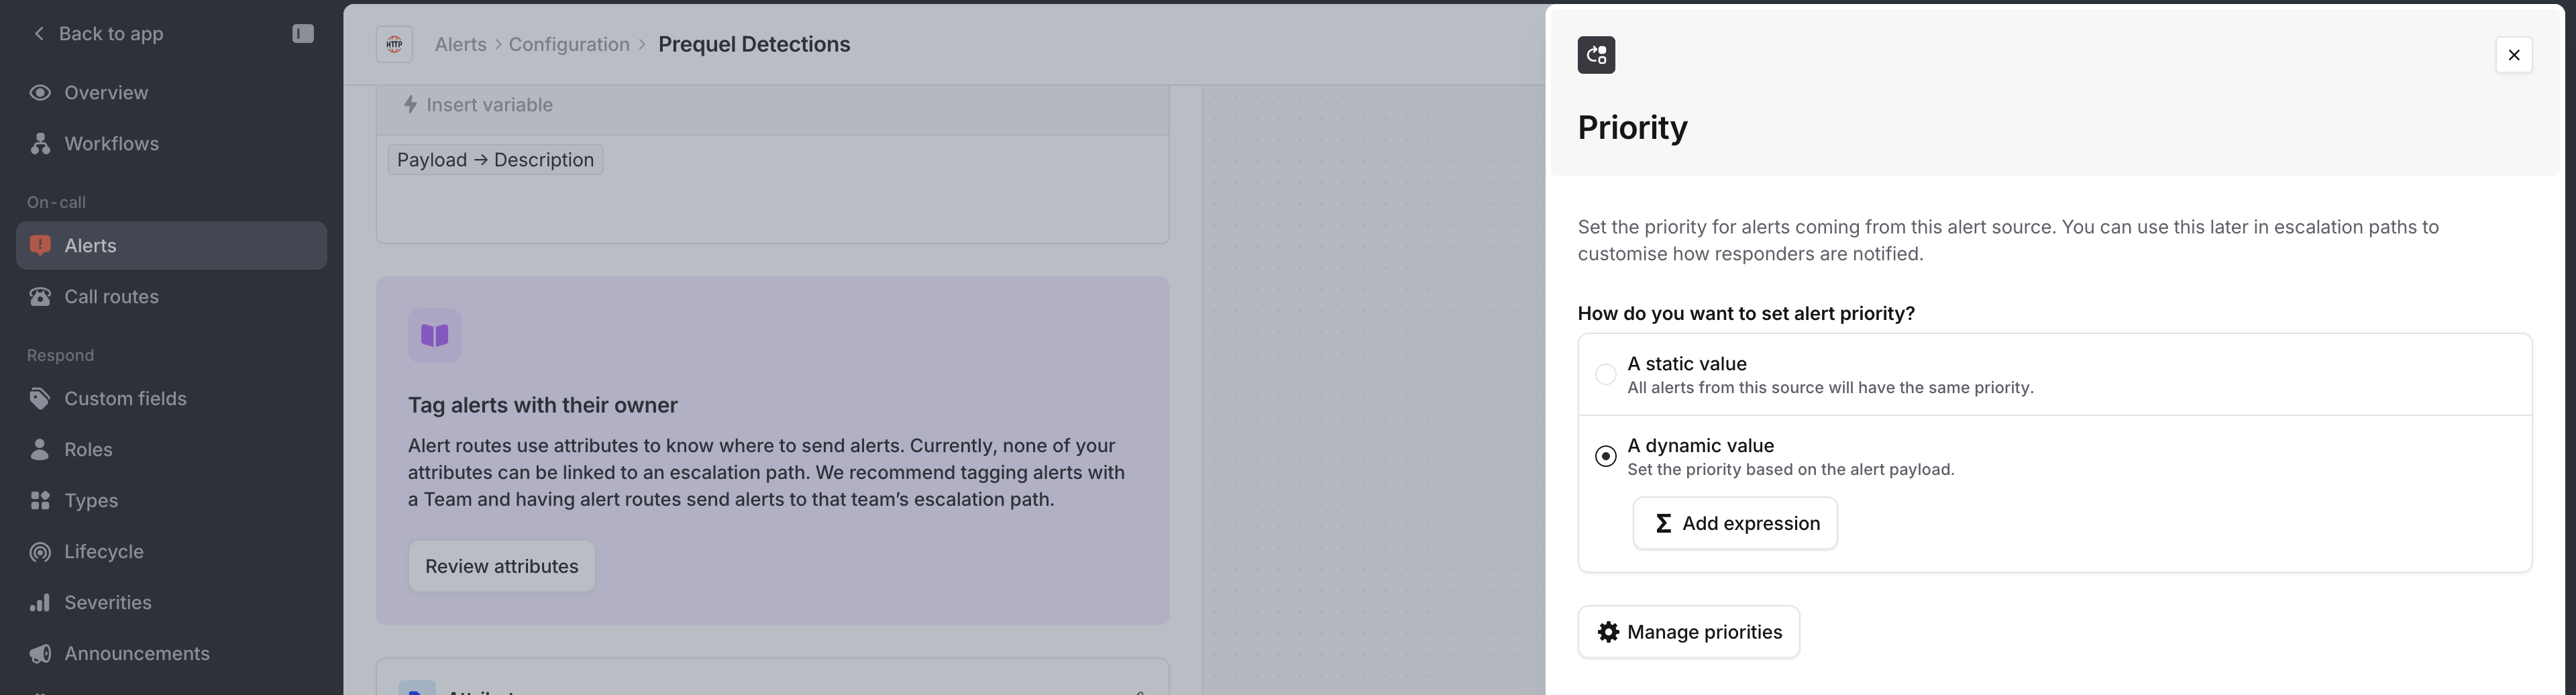Click the Severities bar chart icon
Image resolution: width=2576 pixels, height=695 pixels.
[40, 603]
